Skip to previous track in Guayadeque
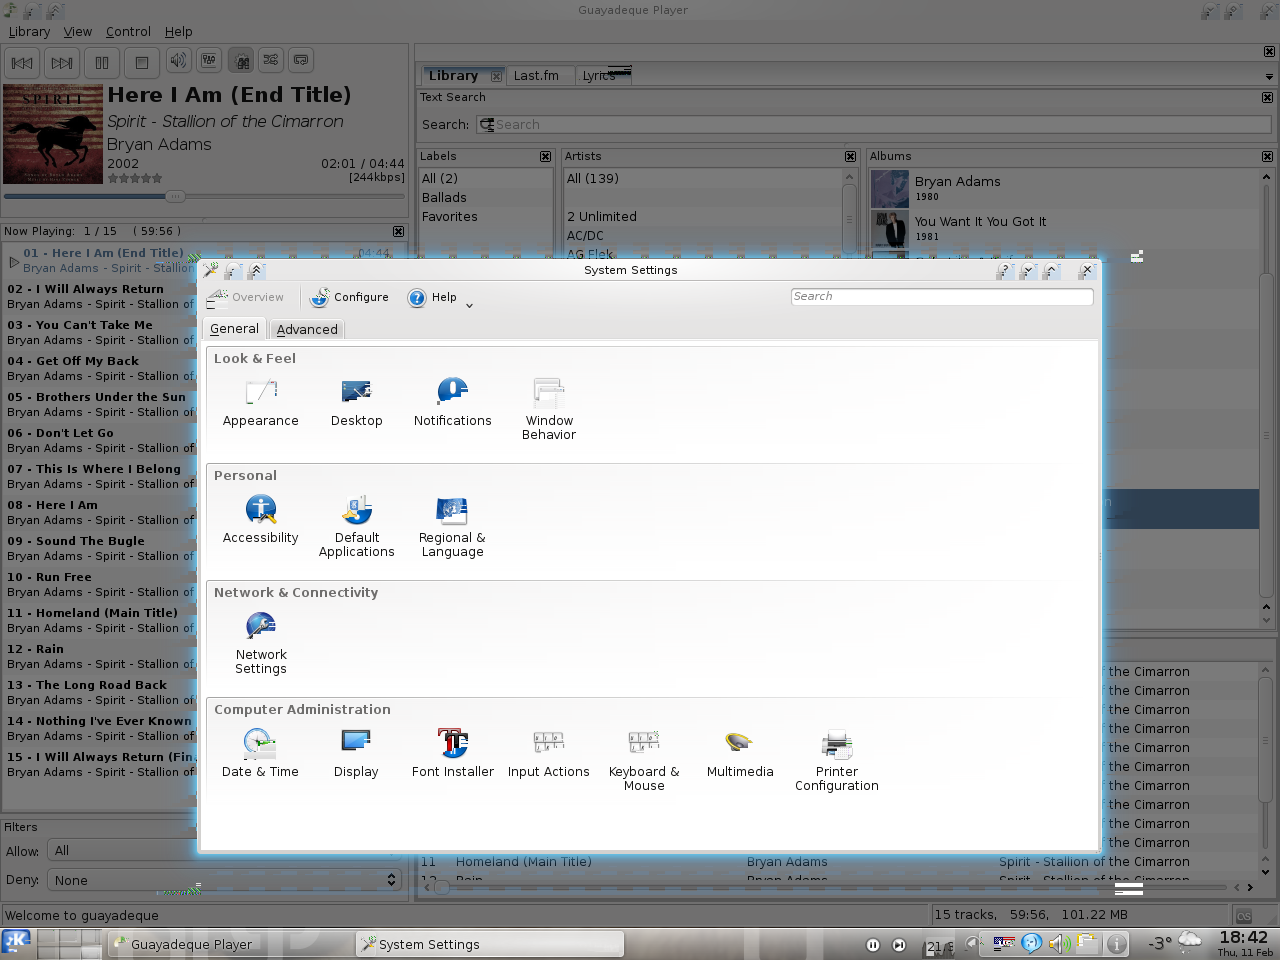Viewport: 1280px width, 960px height. (x=22, y=62)
